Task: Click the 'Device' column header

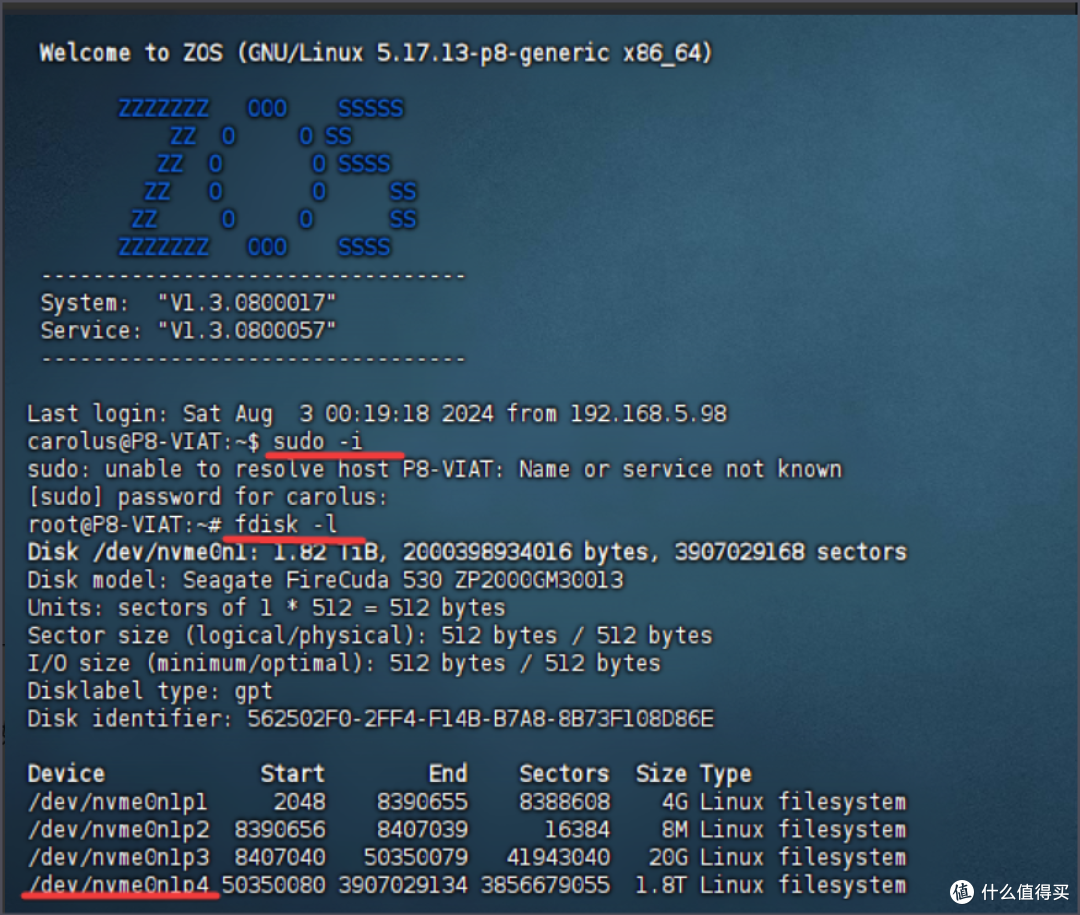Action: (x=66, y=774)
